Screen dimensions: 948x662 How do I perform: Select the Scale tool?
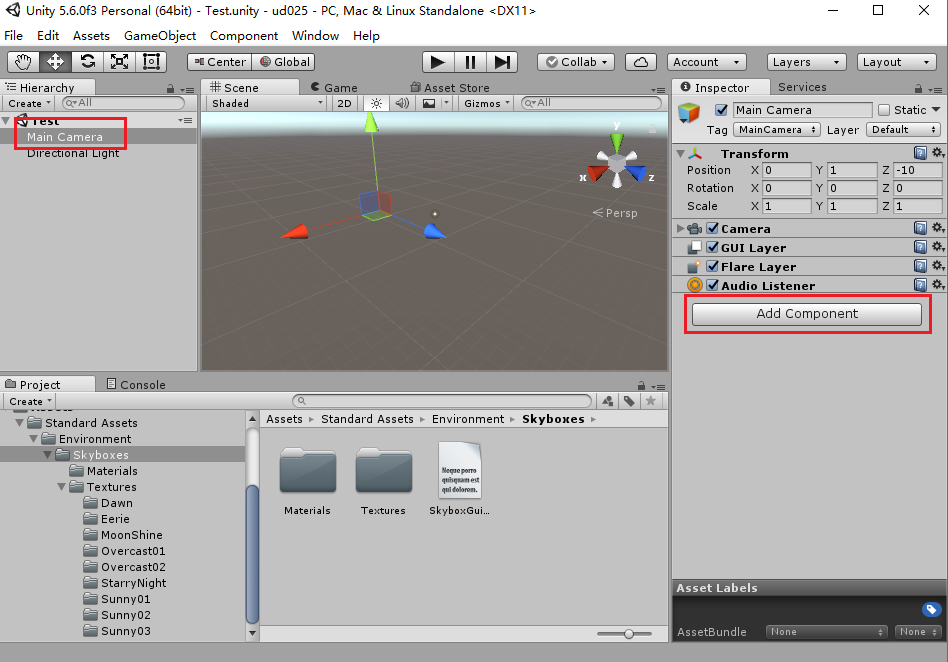click(x=119, y=62)
